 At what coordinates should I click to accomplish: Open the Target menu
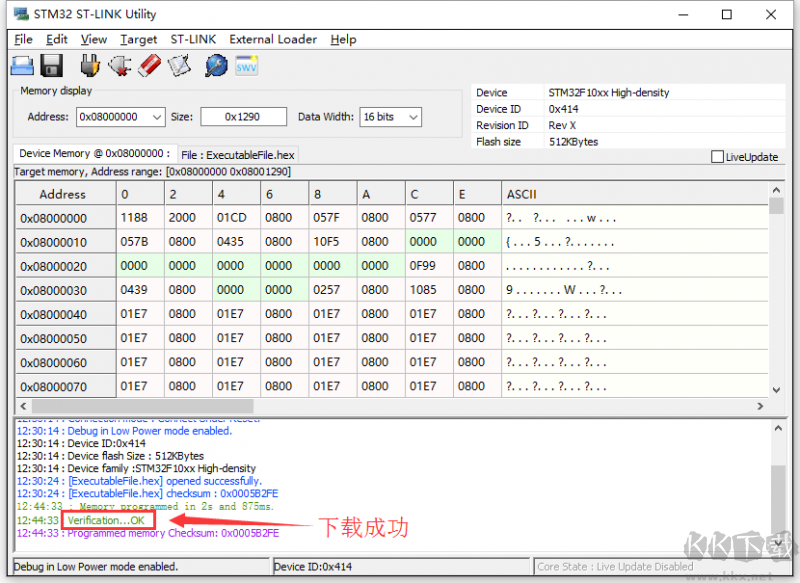coord(138,39)
